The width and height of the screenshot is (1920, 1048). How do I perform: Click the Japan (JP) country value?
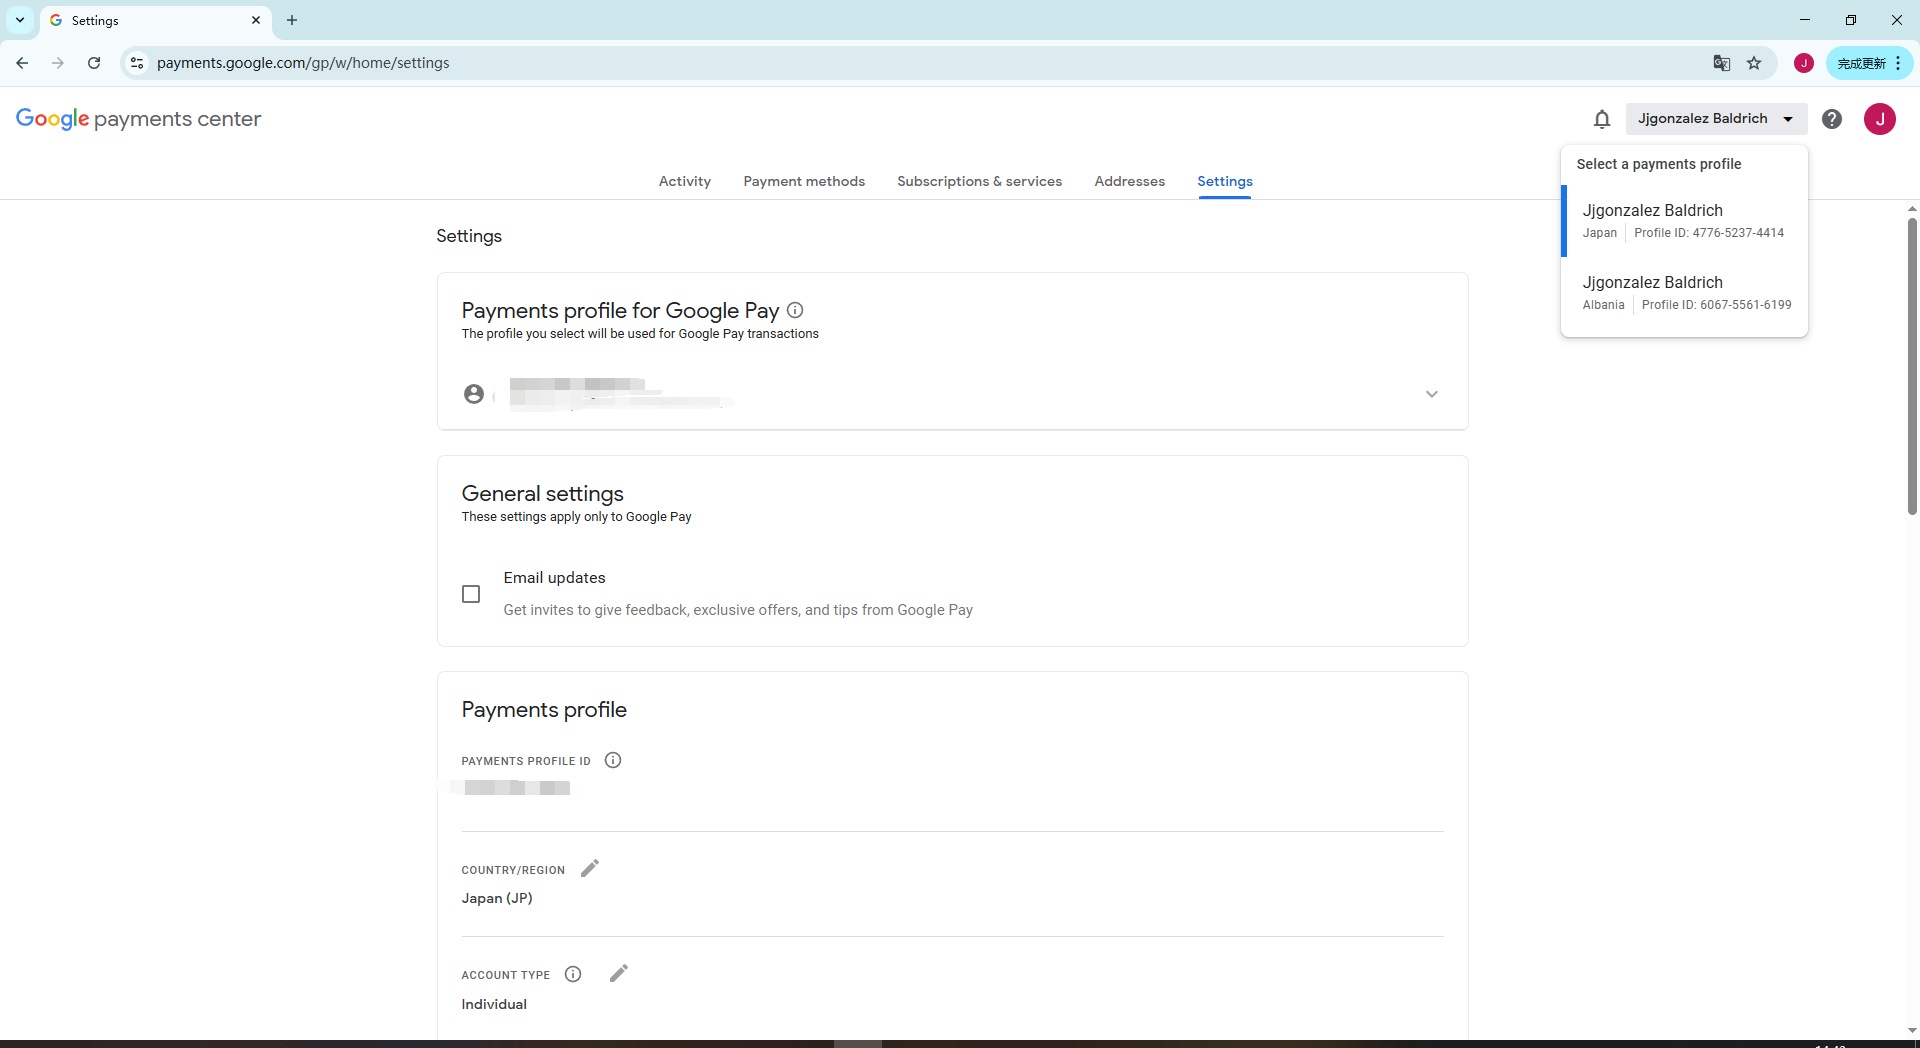497,898
